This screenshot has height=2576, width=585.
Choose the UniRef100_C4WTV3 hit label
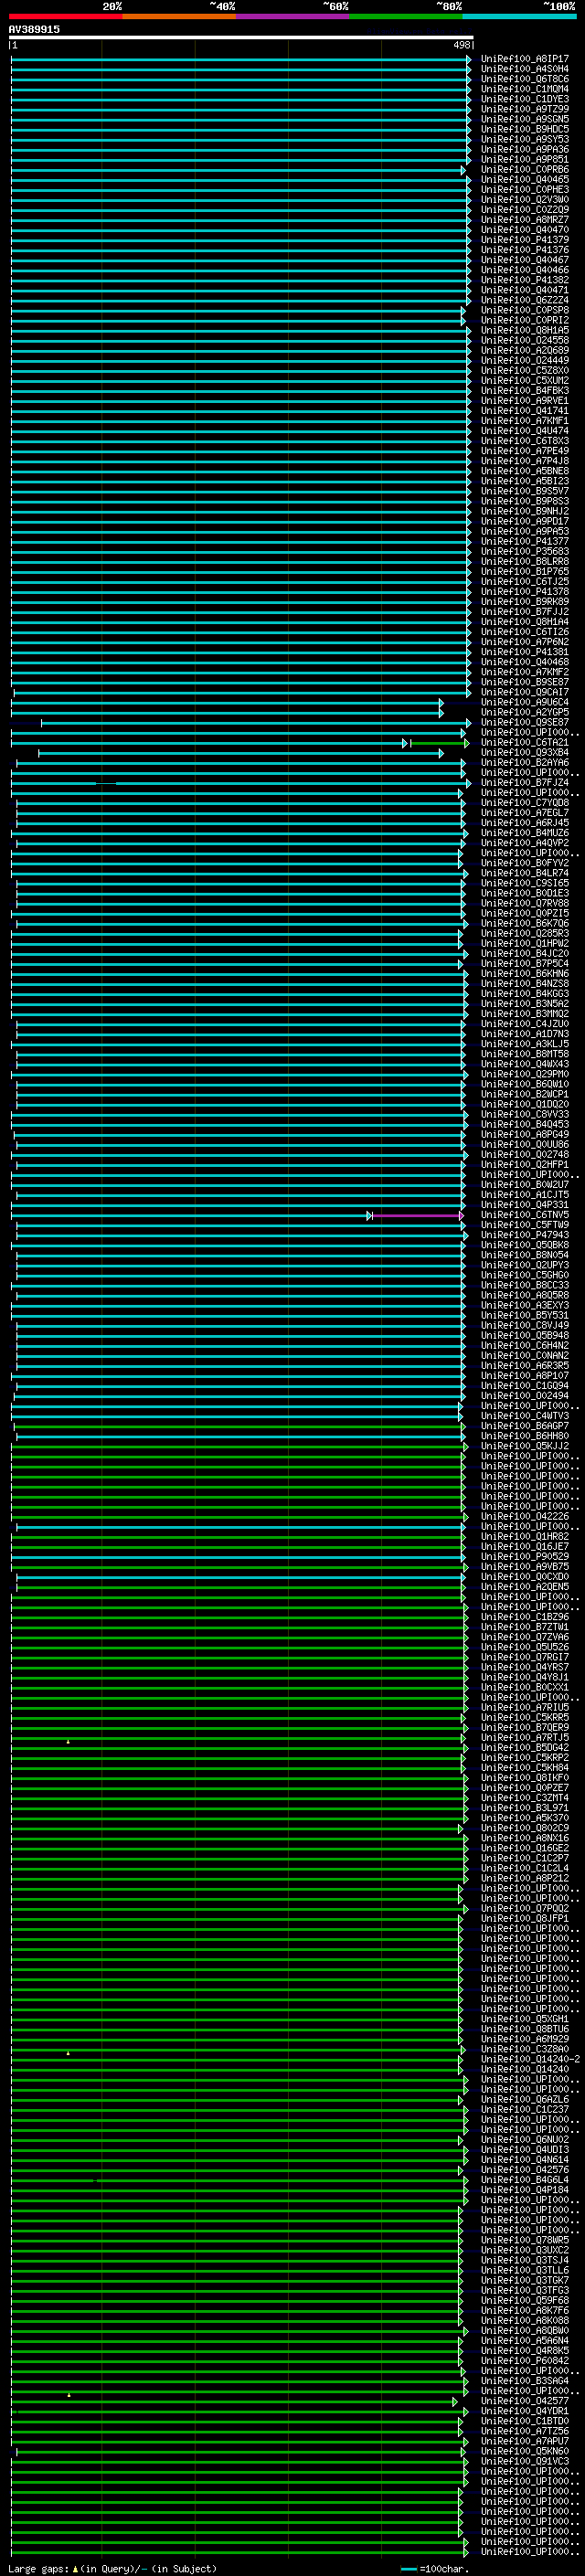point(525,1416)
